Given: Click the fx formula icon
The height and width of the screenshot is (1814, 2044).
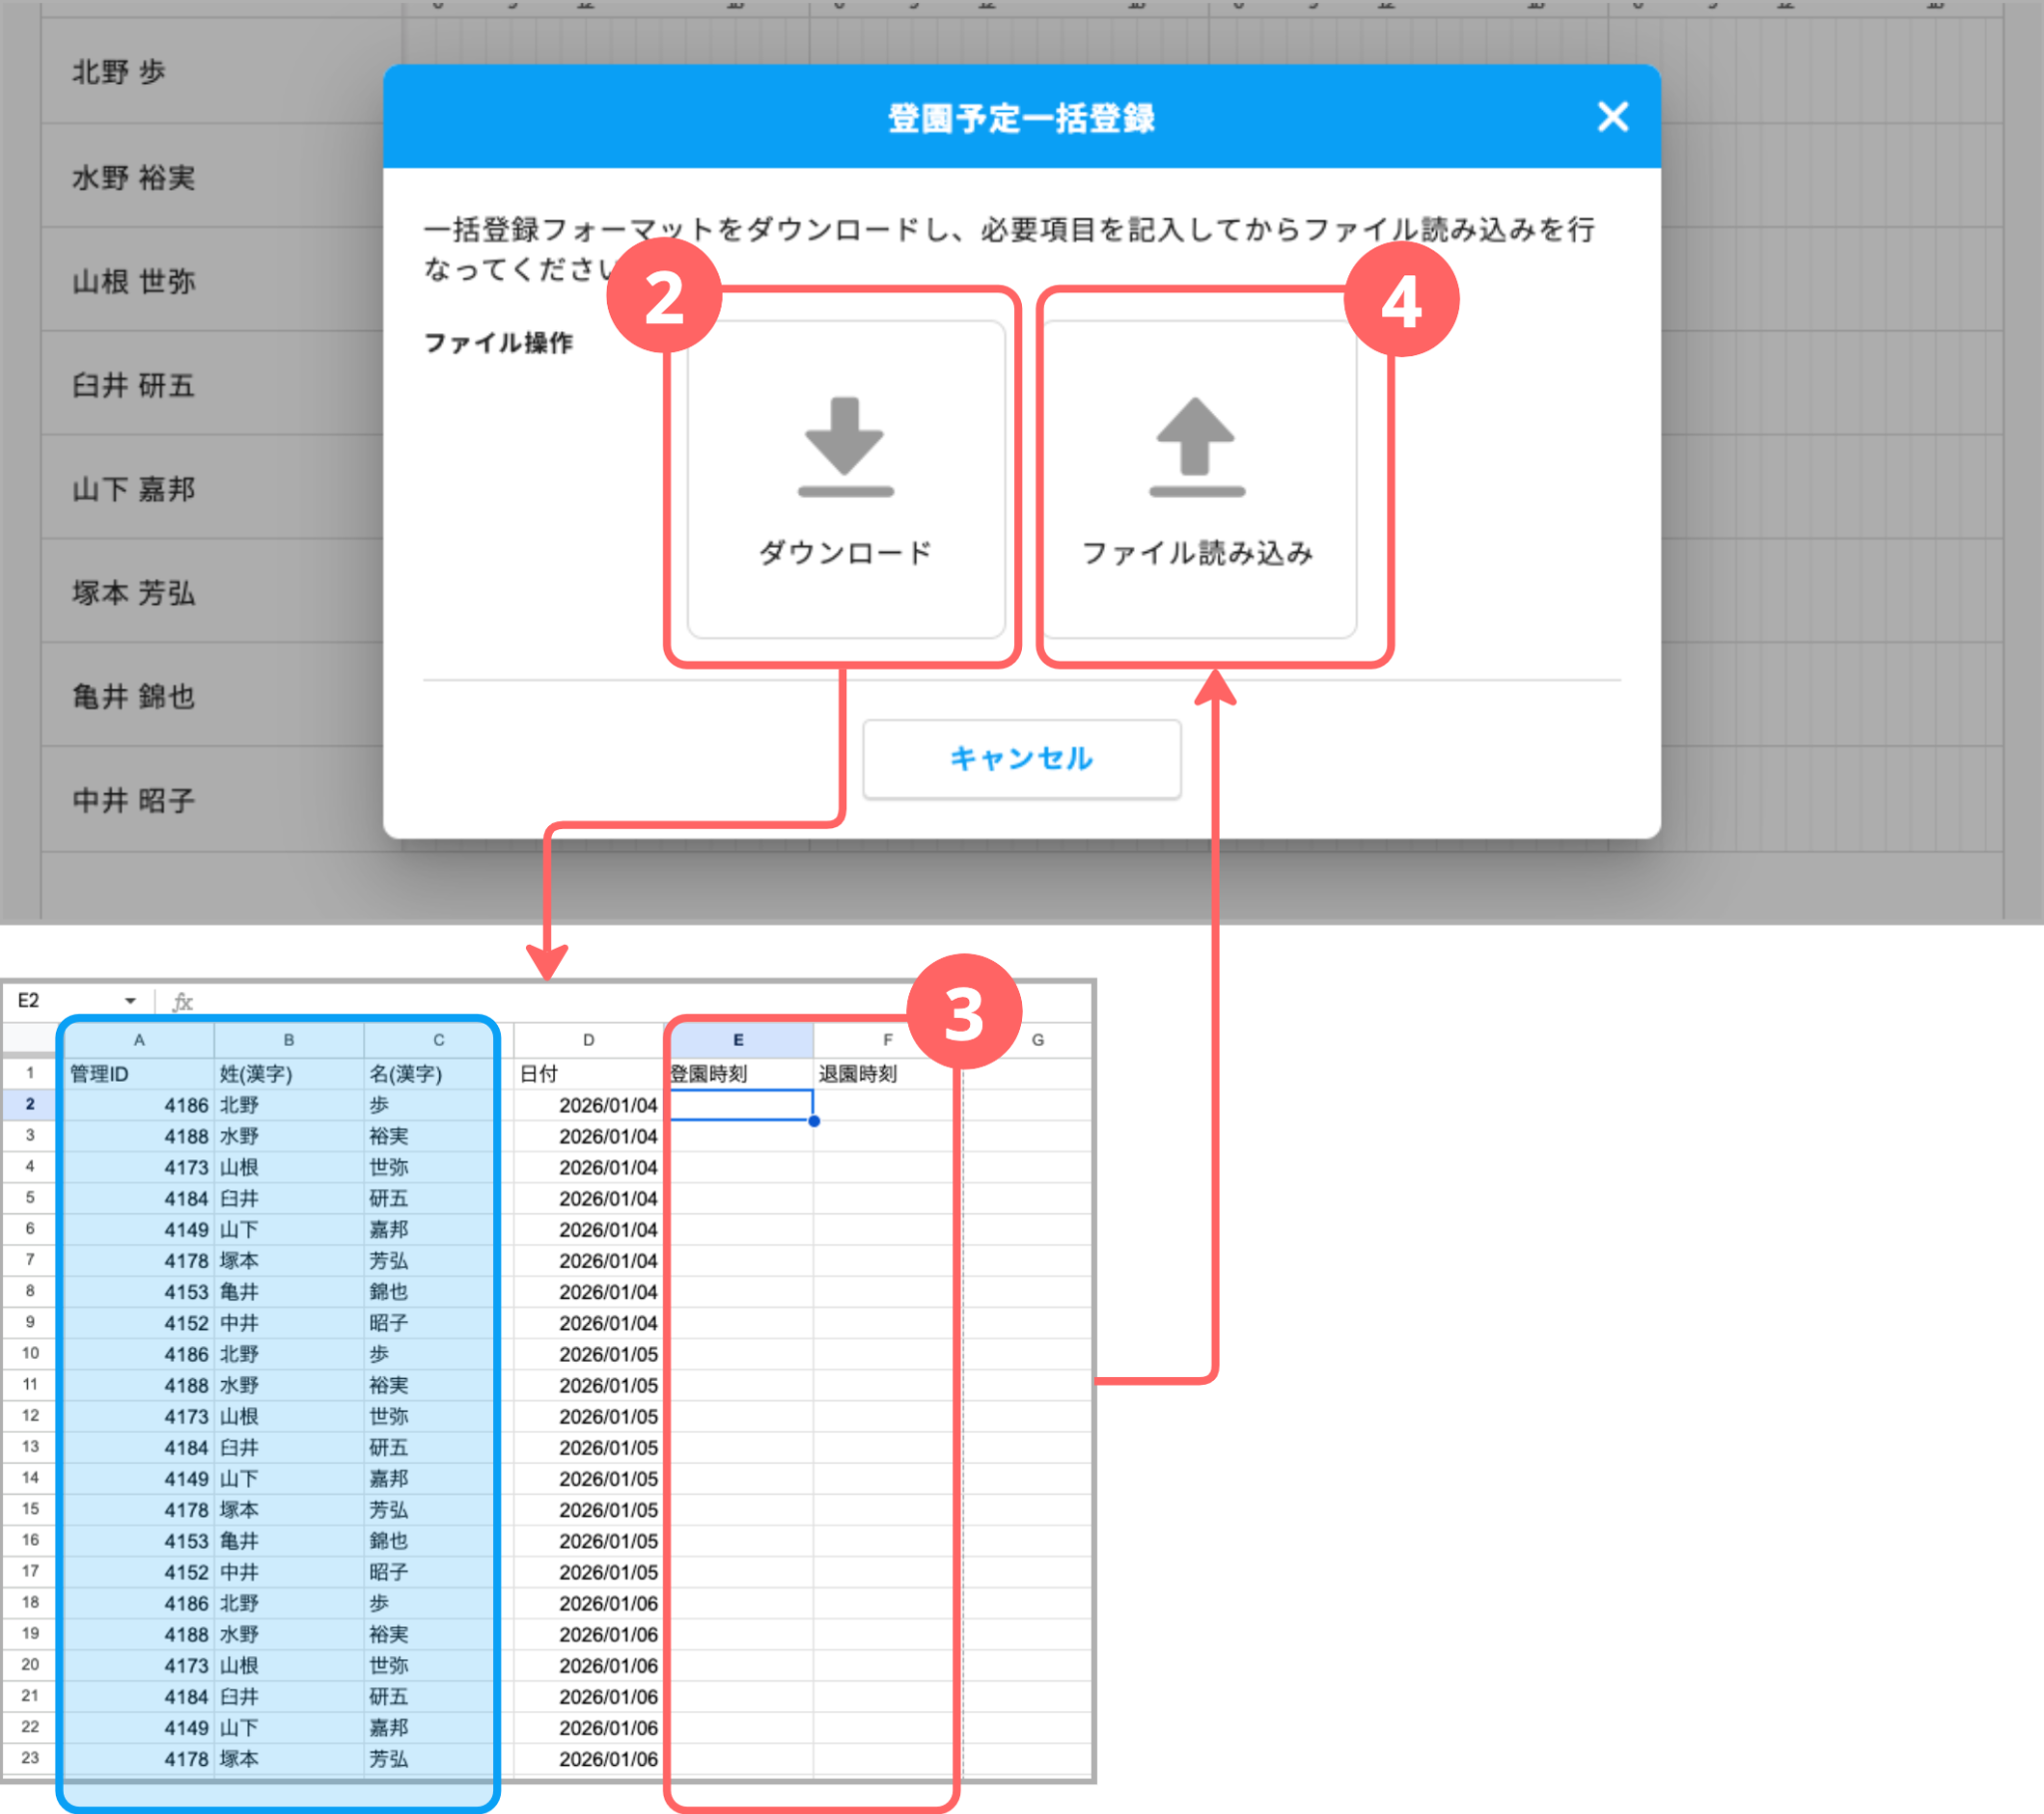Looking at the screenshot, I should (182, 1001).
